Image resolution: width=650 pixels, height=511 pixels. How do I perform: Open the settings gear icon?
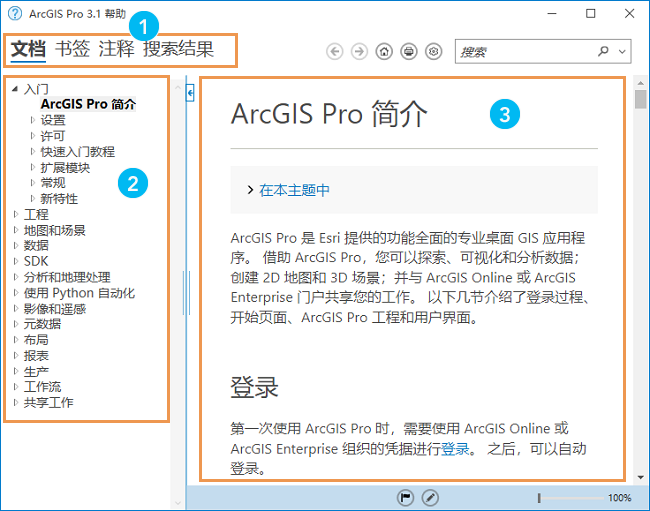[x=433, y=51]
